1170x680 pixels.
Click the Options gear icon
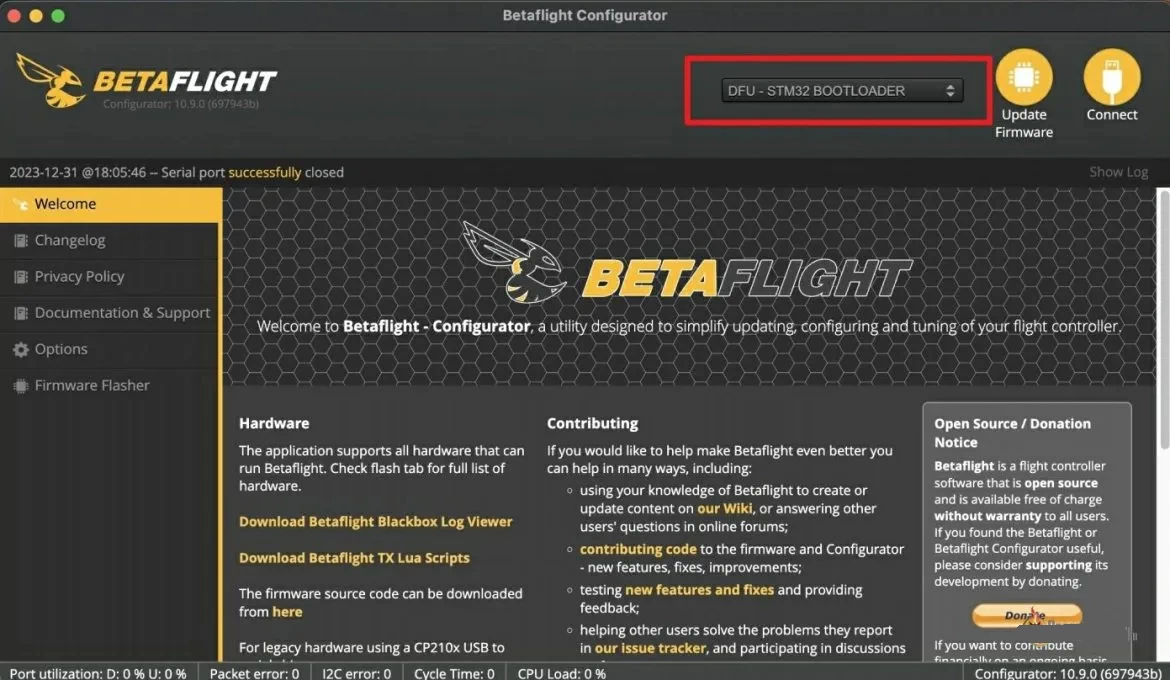click(20, 349)
